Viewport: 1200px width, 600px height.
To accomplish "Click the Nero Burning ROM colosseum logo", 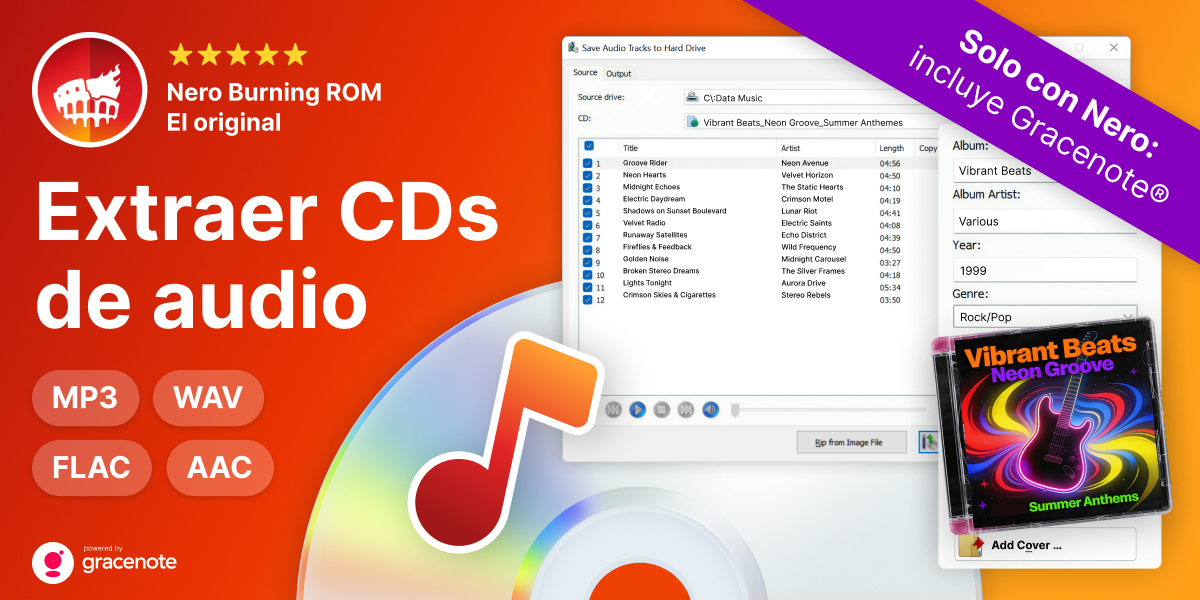I will [91, 88].
